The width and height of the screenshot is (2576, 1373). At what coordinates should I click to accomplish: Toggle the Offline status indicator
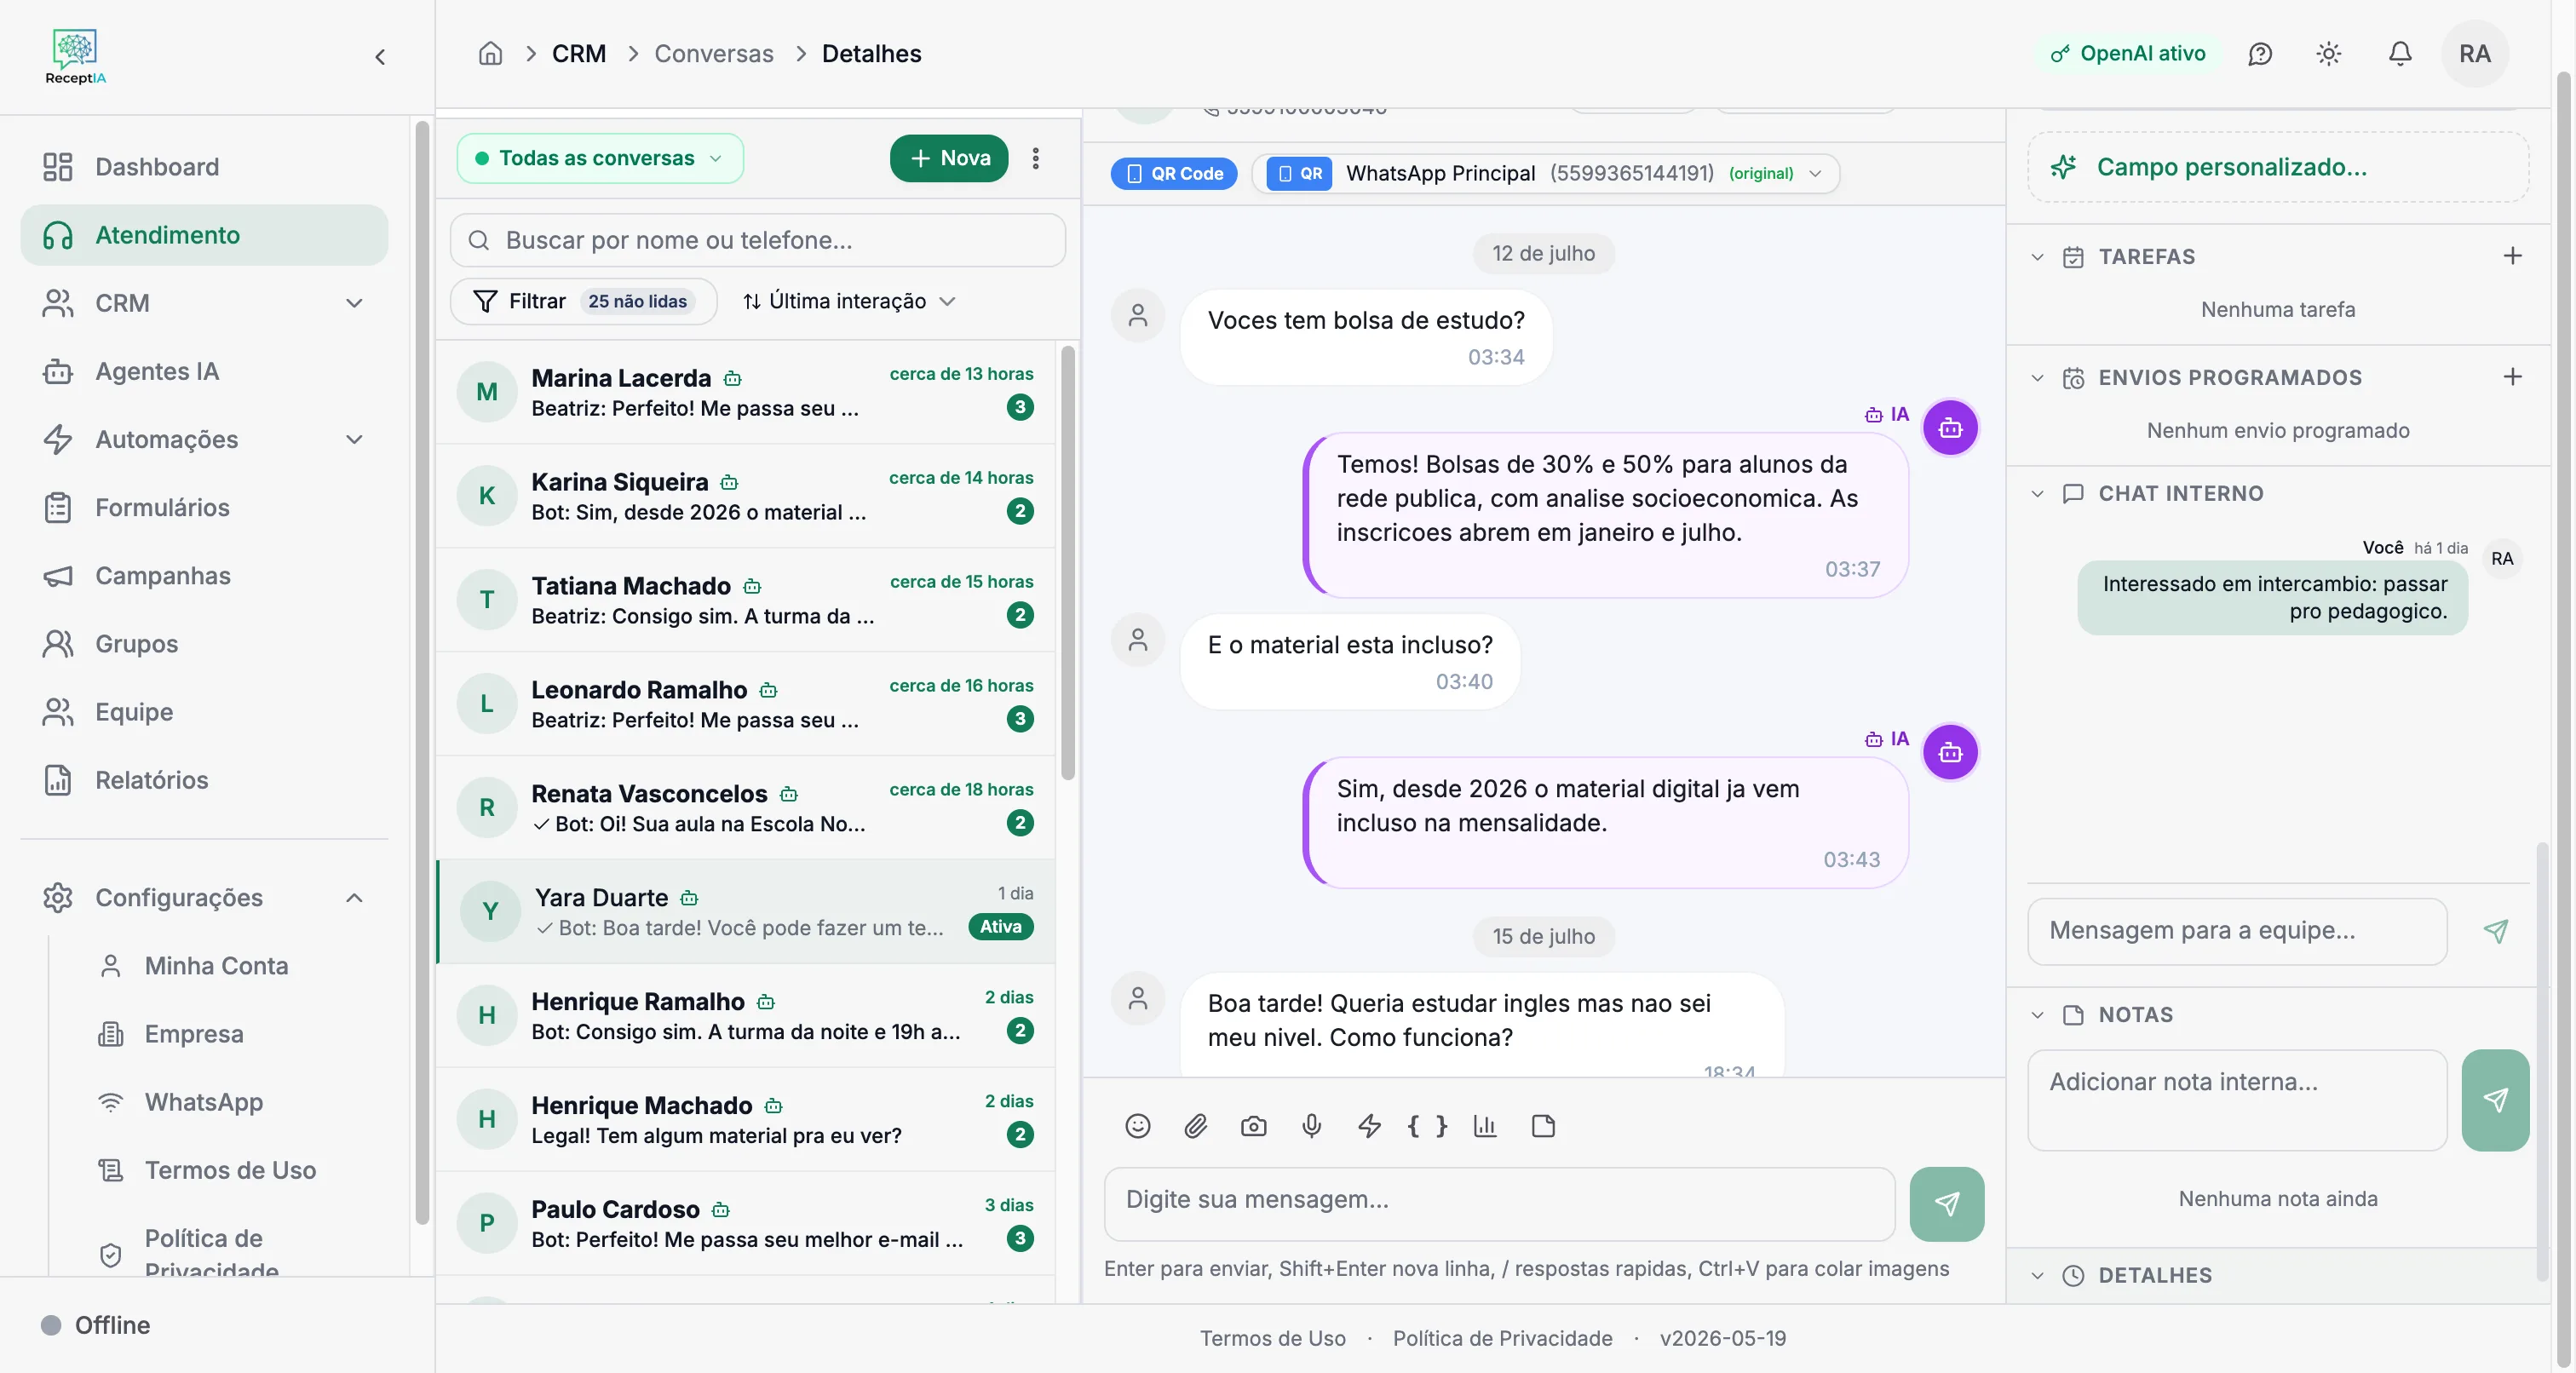click(96, 1325)
